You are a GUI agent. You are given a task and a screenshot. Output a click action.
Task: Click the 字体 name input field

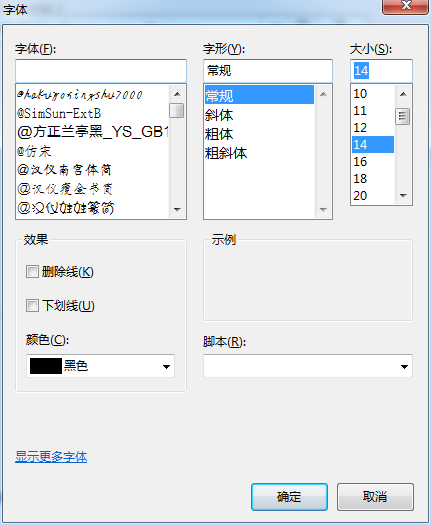101,71
